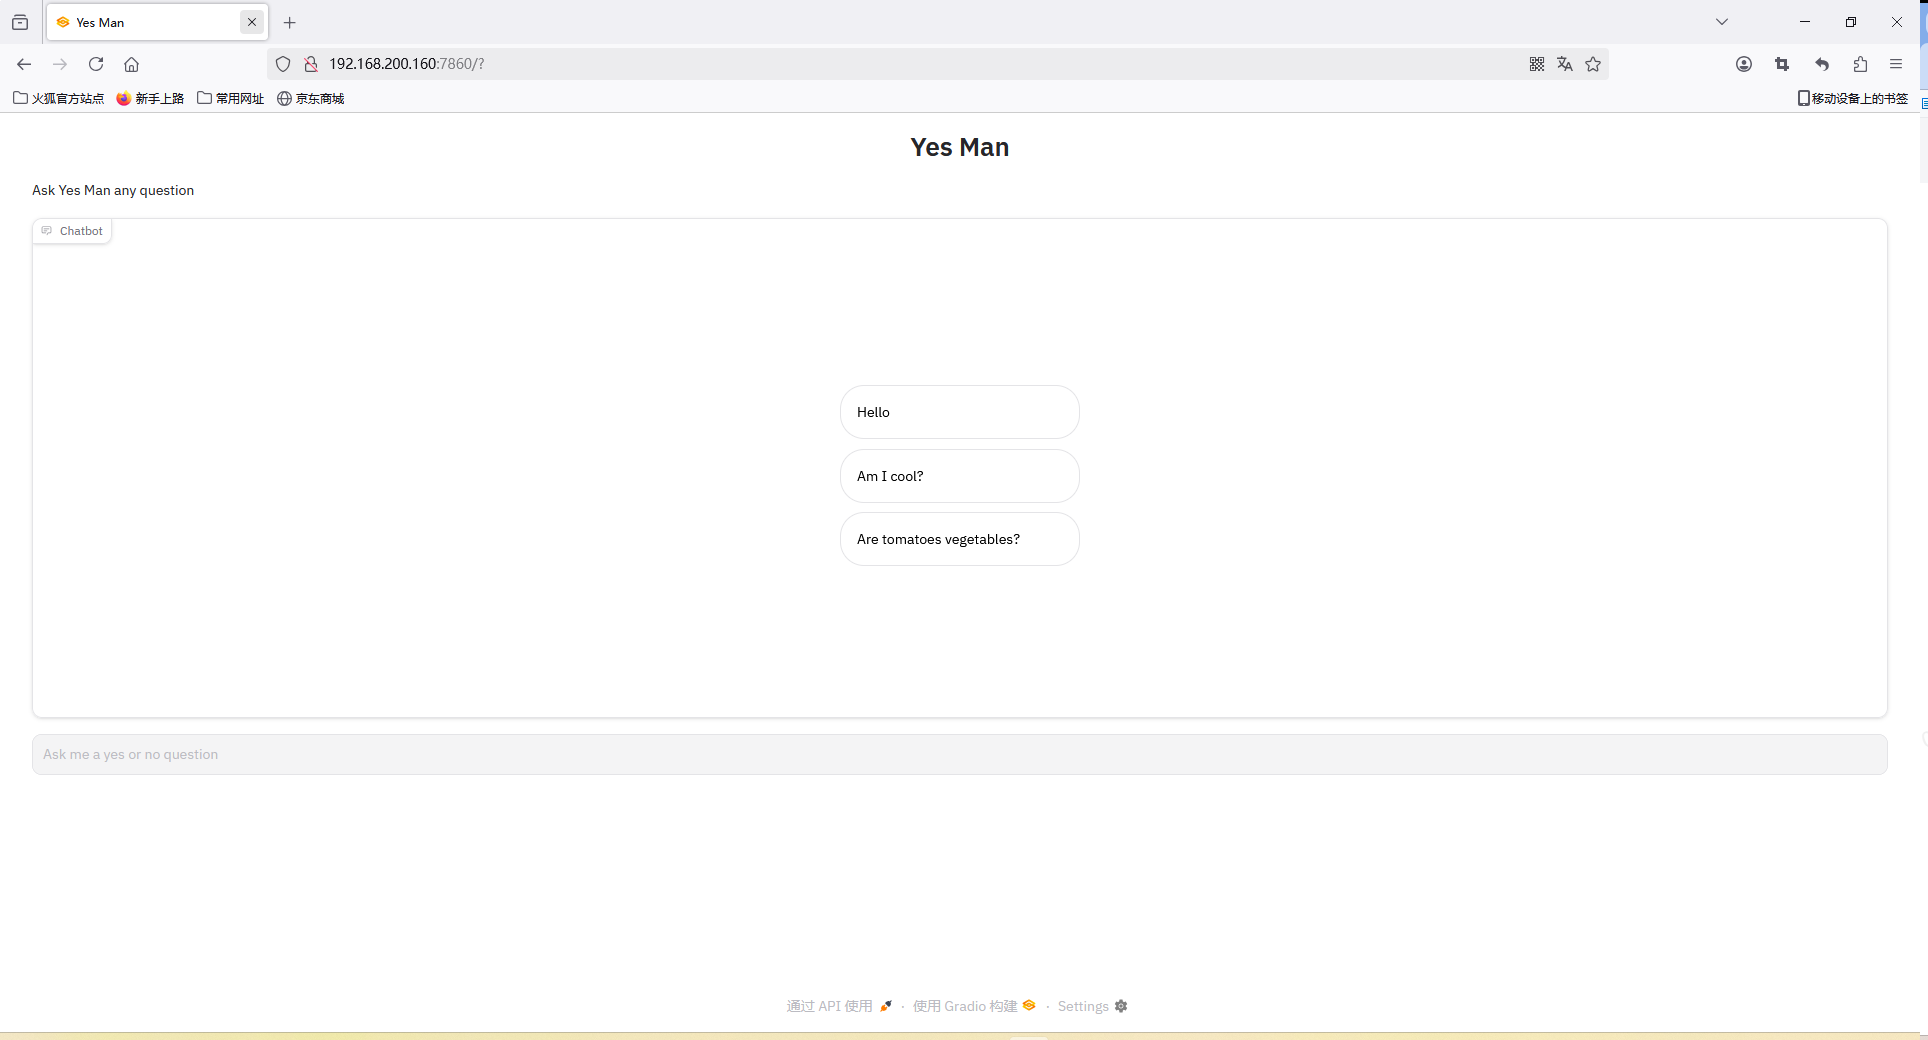The image size is (1928, 1040).
Task: Reload the current page
Action: (x=96, y=64)
